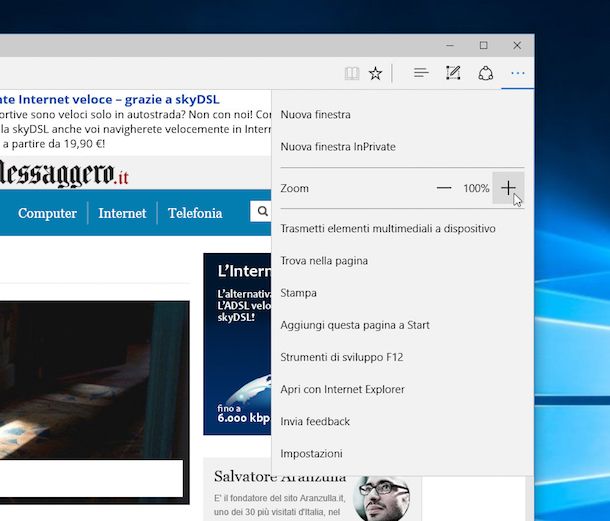Choose Apri con Internet Explorer
The image size is (610, 521).
coord(343,389)
